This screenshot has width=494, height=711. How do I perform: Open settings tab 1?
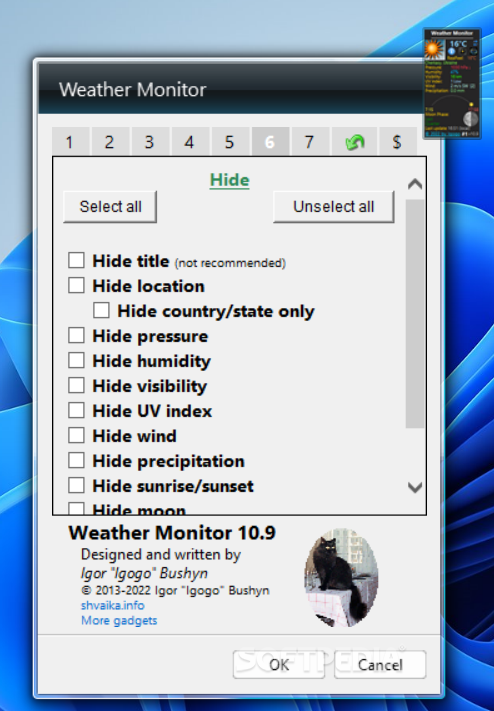coord(70,141)
